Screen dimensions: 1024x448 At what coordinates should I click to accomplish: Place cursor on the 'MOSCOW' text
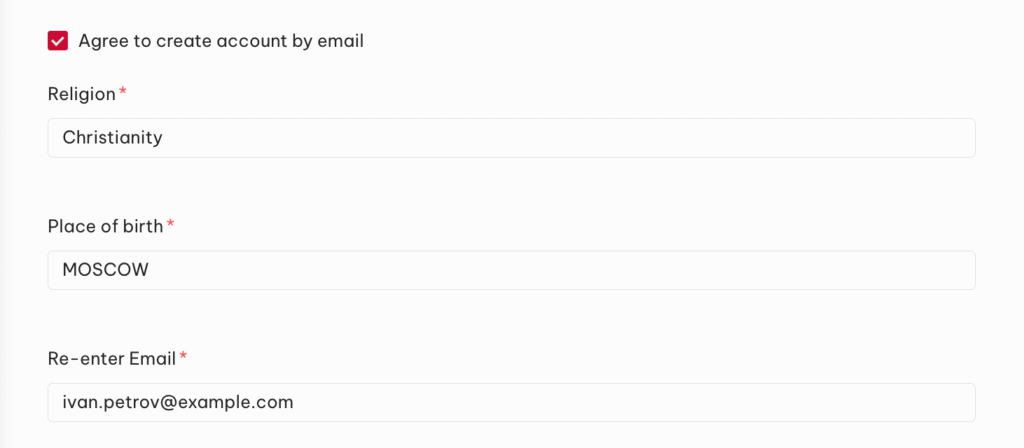click(105, 270)
